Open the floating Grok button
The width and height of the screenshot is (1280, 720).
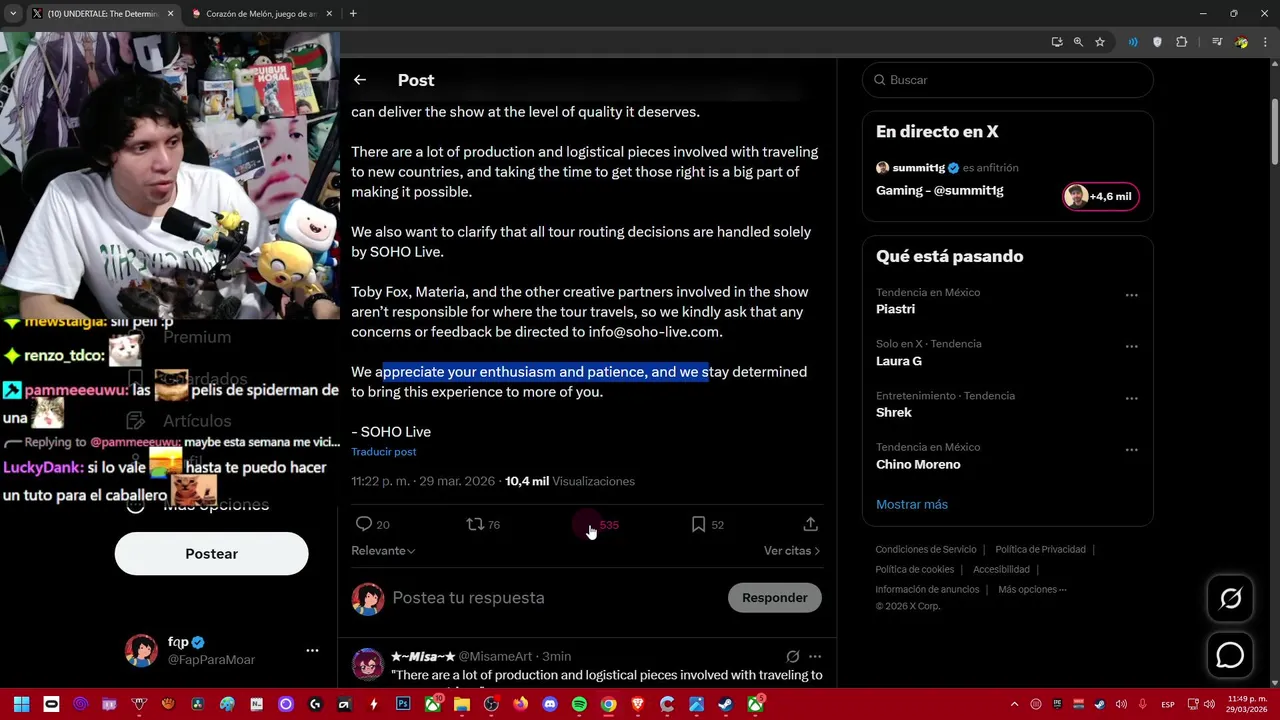[x=1230, y=598]
